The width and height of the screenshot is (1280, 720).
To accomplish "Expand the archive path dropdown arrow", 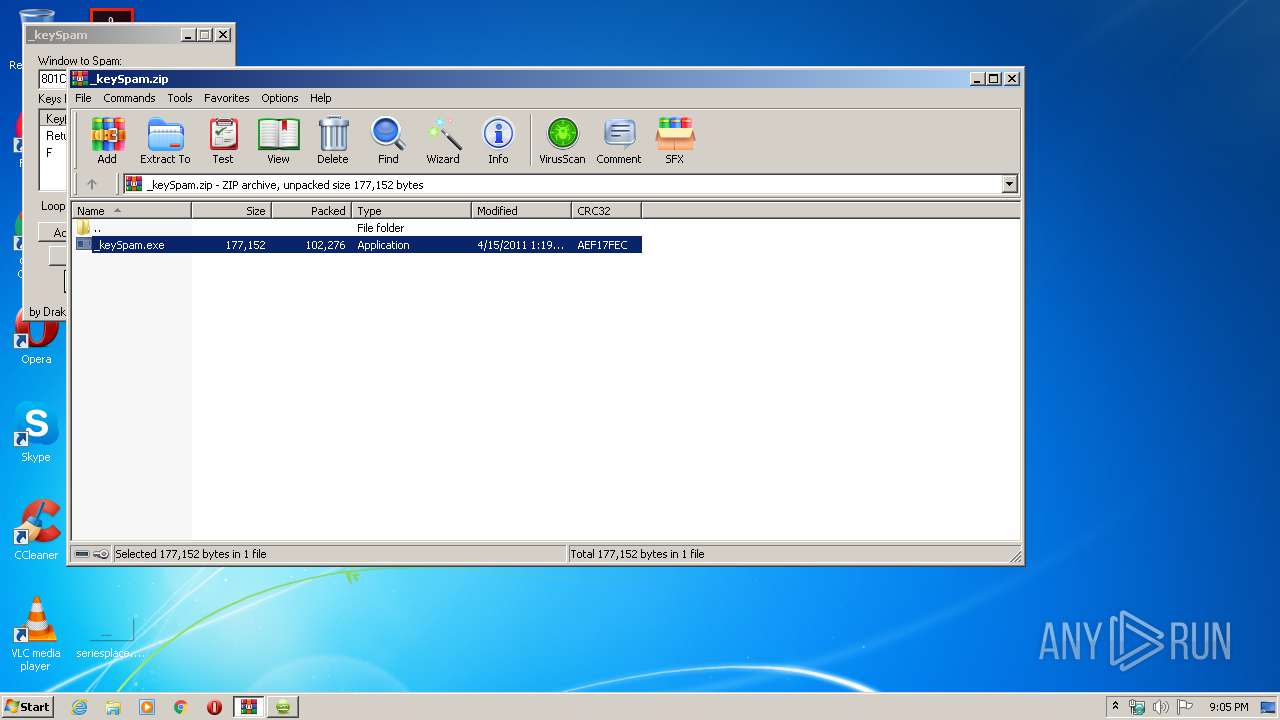I will tap(1009, 184).
